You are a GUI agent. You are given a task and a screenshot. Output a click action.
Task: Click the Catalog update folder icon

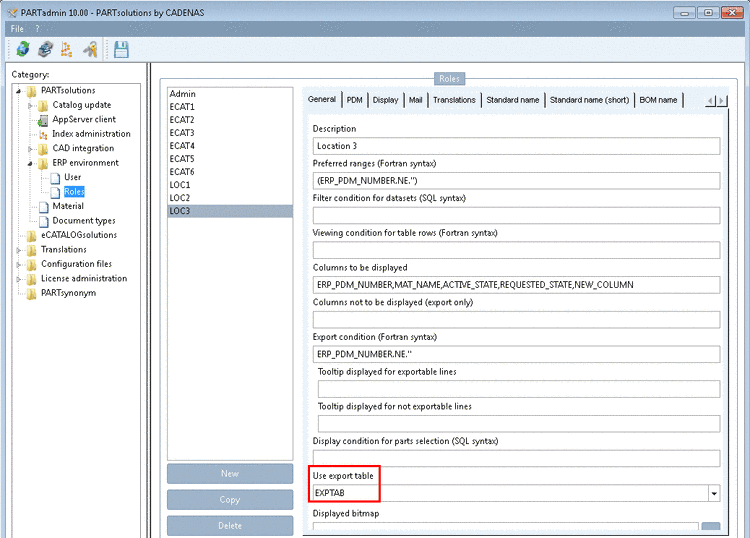tap(43, 105)
